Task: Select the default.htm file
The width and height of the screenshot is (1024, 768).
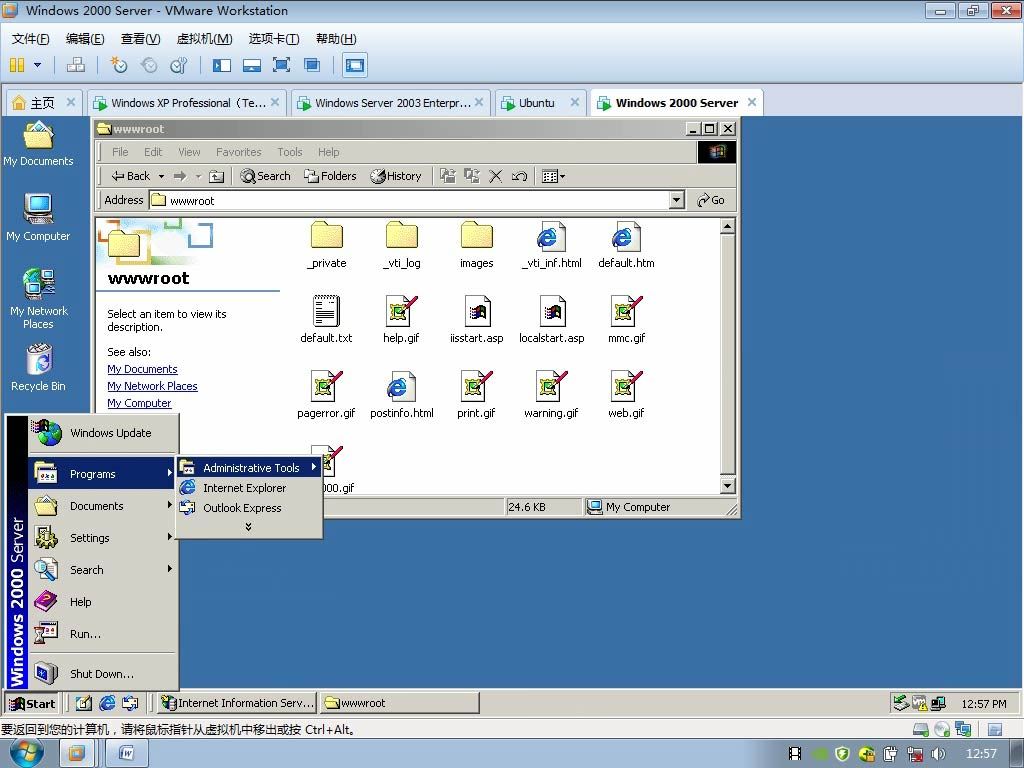Action: (x=626, y=244)
